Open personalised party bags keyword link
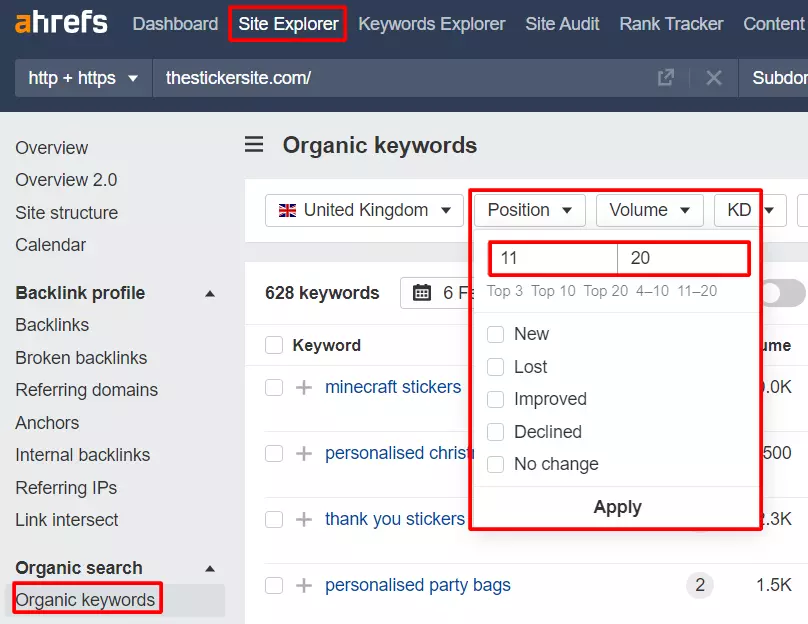 tap(417, 585)
